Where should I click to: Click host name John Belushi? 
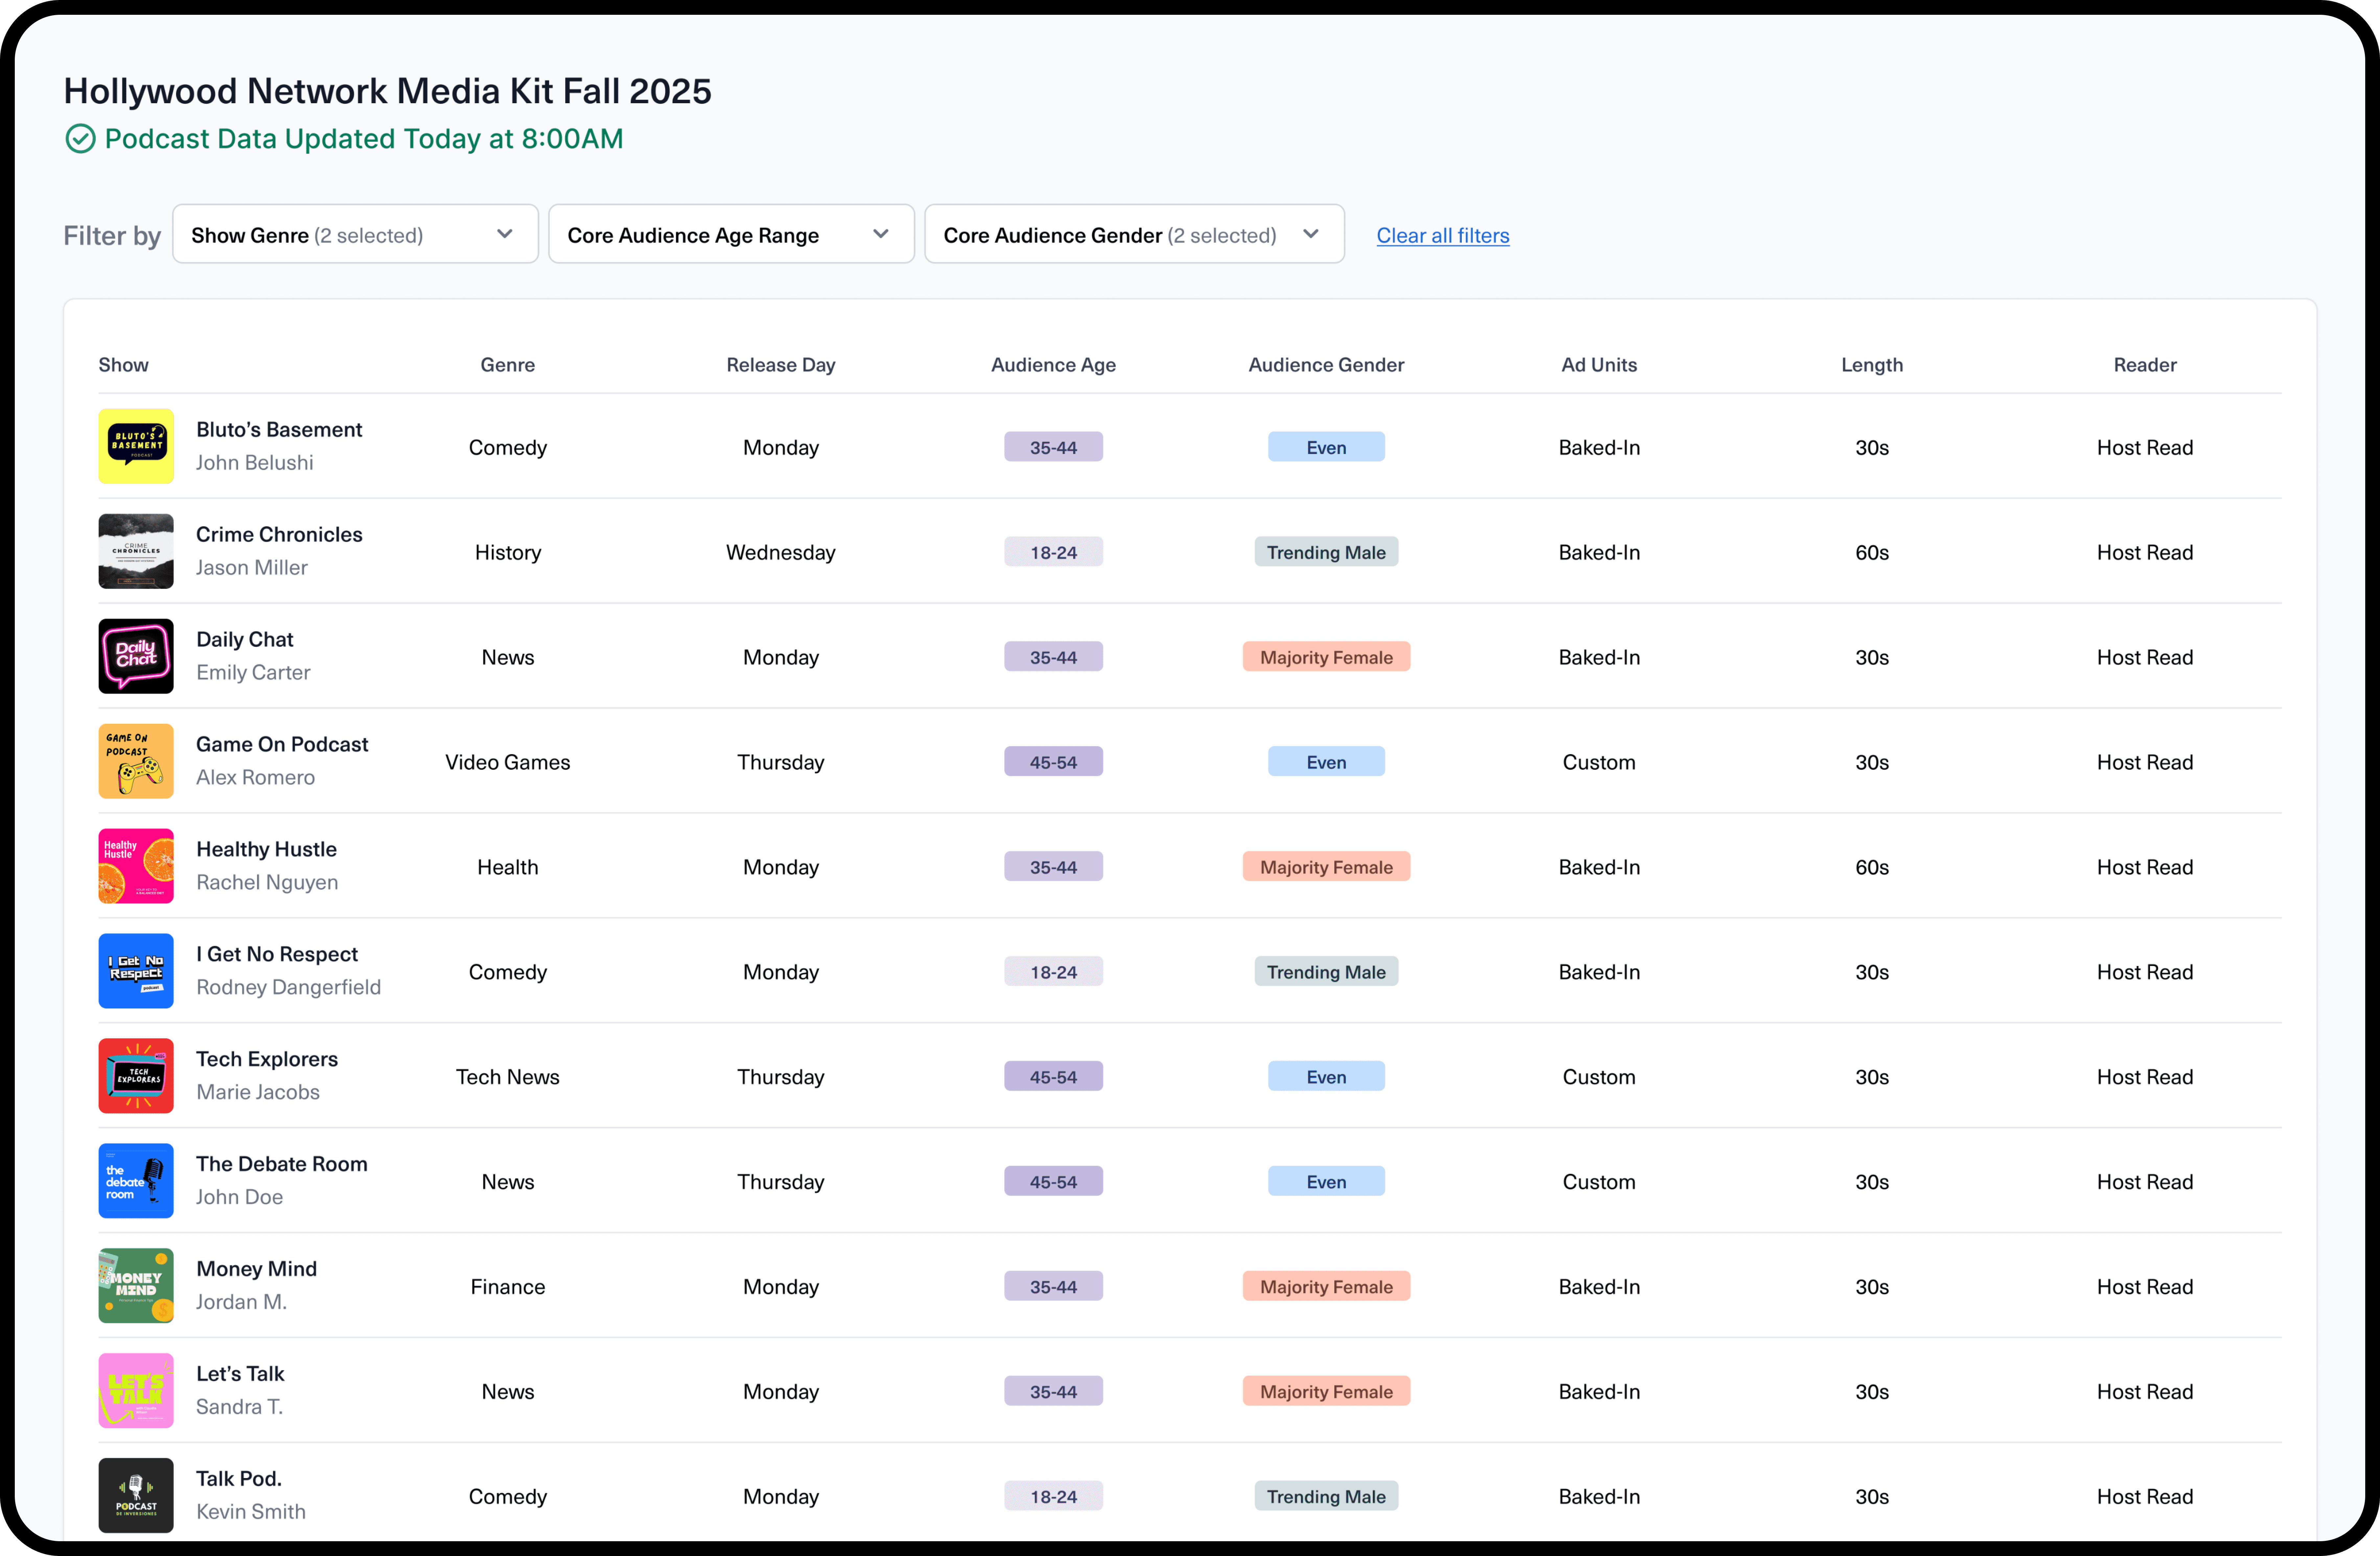(255, 463)
